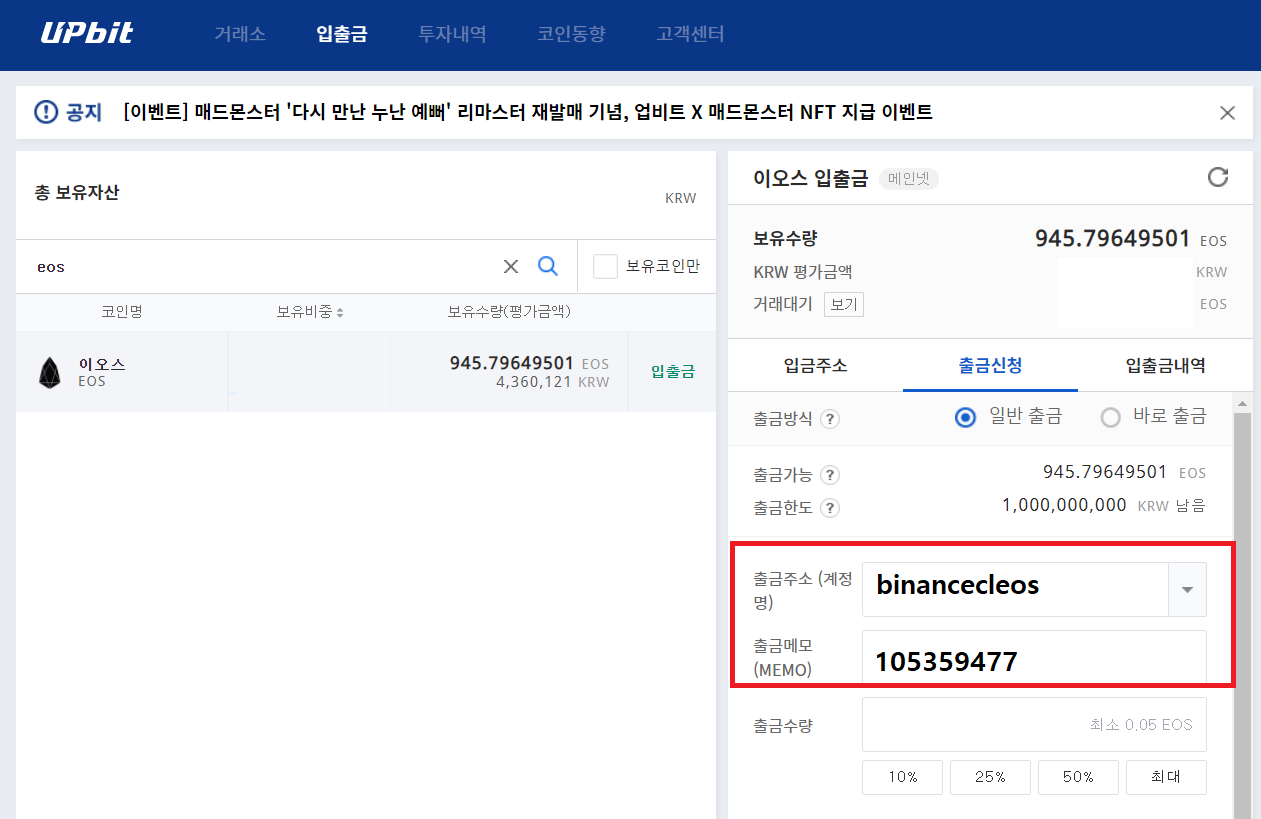Click the 공지 exclamation icon

pyautogui.click(x=46, y=112)
